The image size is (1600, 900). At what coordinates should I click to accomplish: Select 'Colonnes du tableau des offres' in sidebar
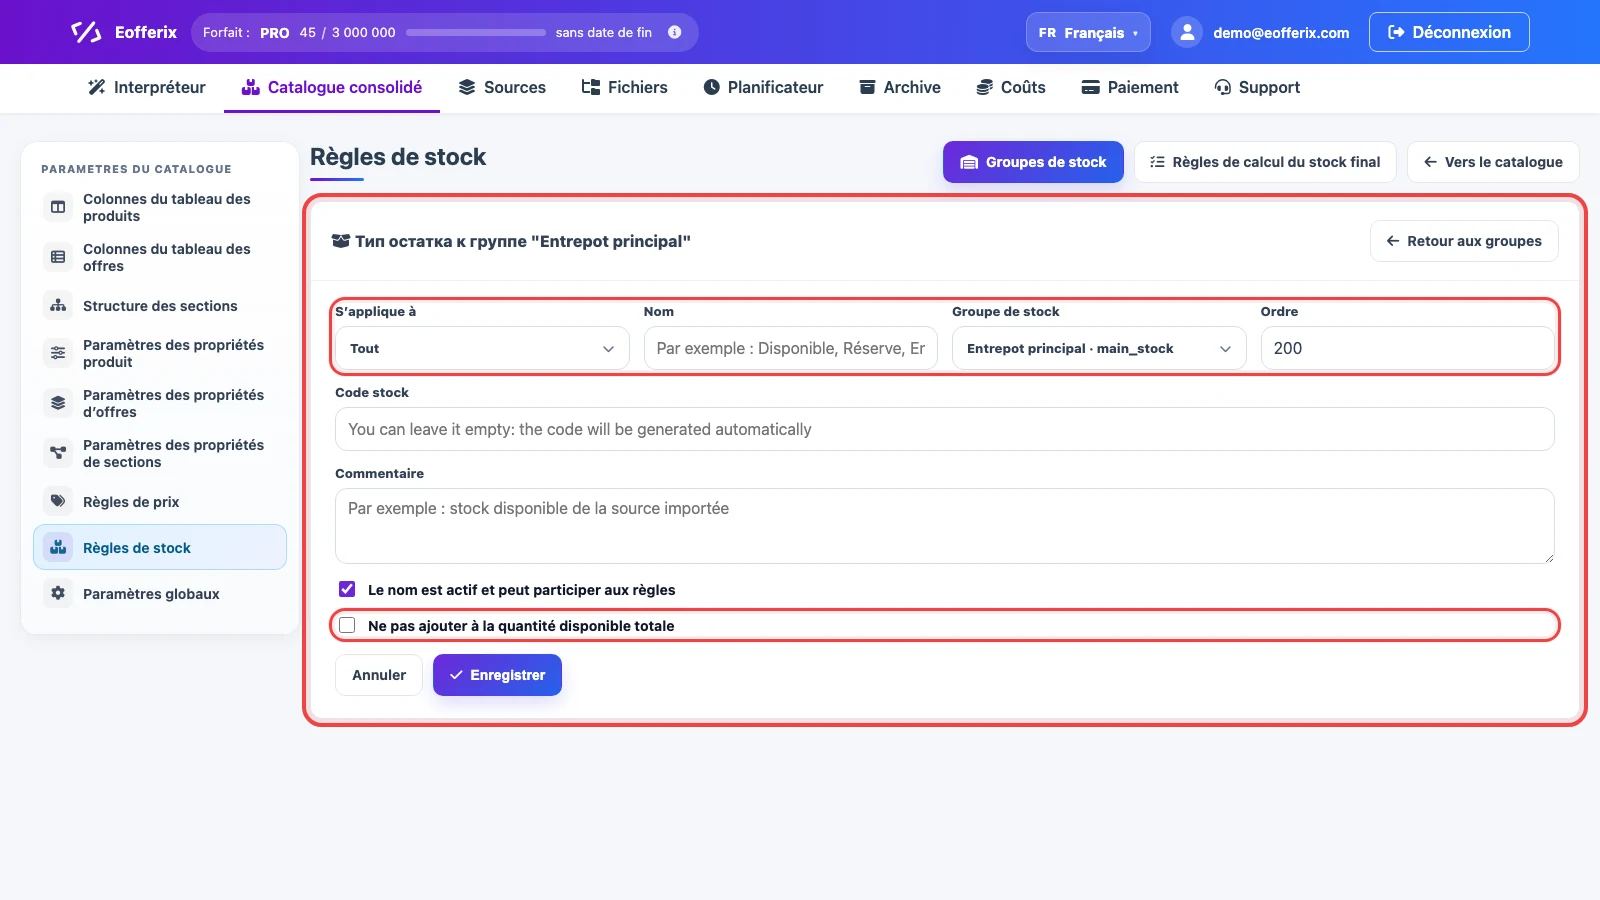pyautogui.click(x=160, y=257)
